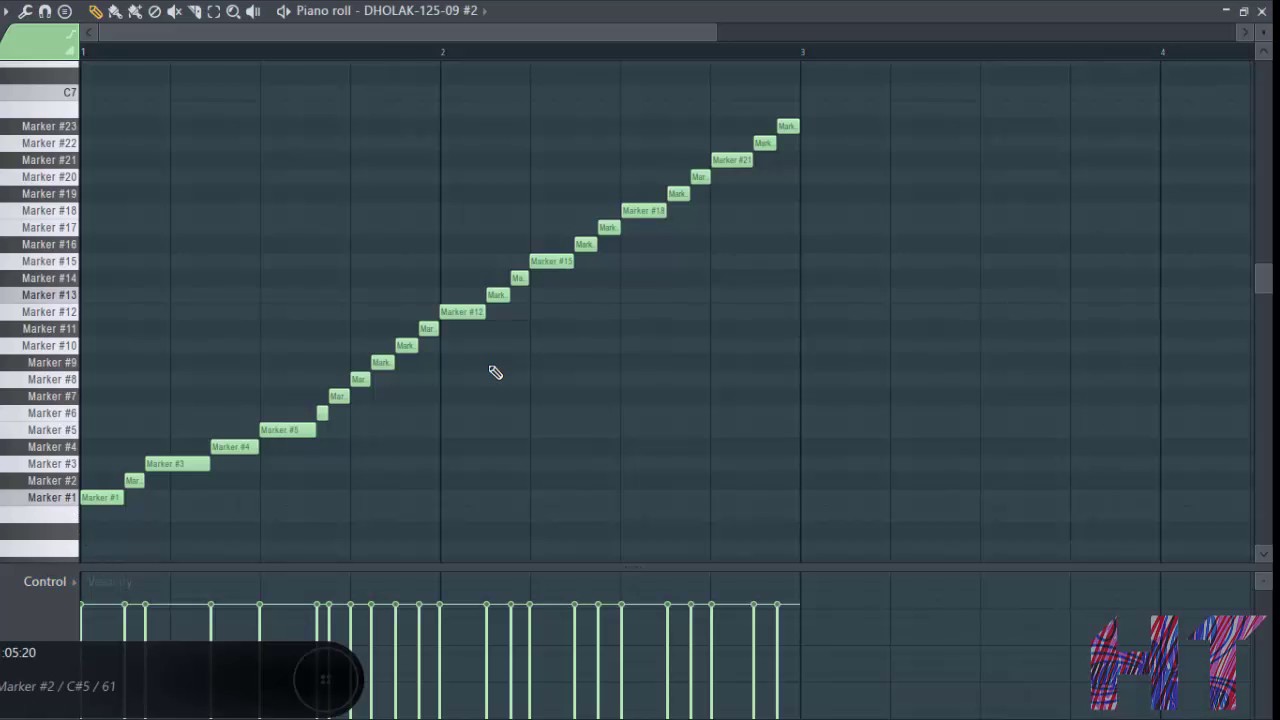1280x720 pixels.
Task: Select the Paint drum sequencer tool
Action: (x=135, y=11)
